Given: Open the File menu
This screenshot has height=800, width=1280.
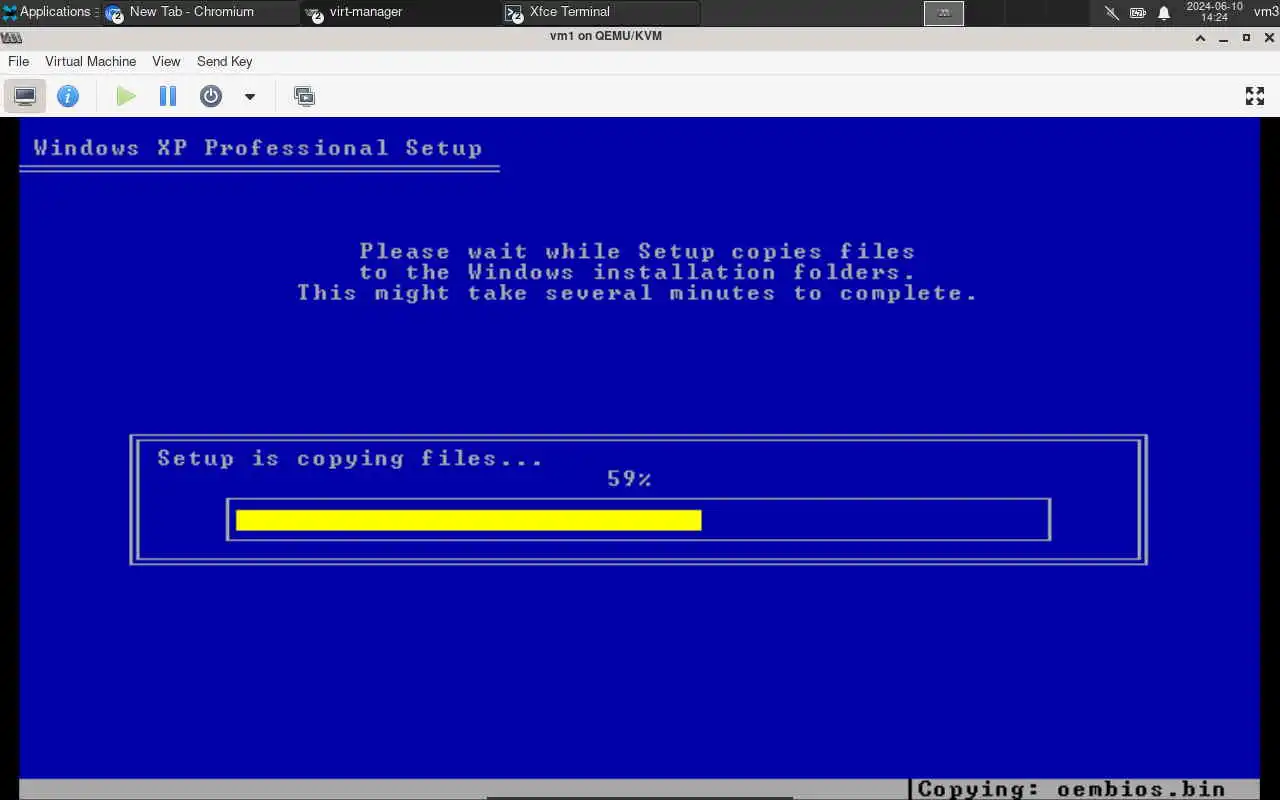Looking at the screenshot, I should (18, 61).
